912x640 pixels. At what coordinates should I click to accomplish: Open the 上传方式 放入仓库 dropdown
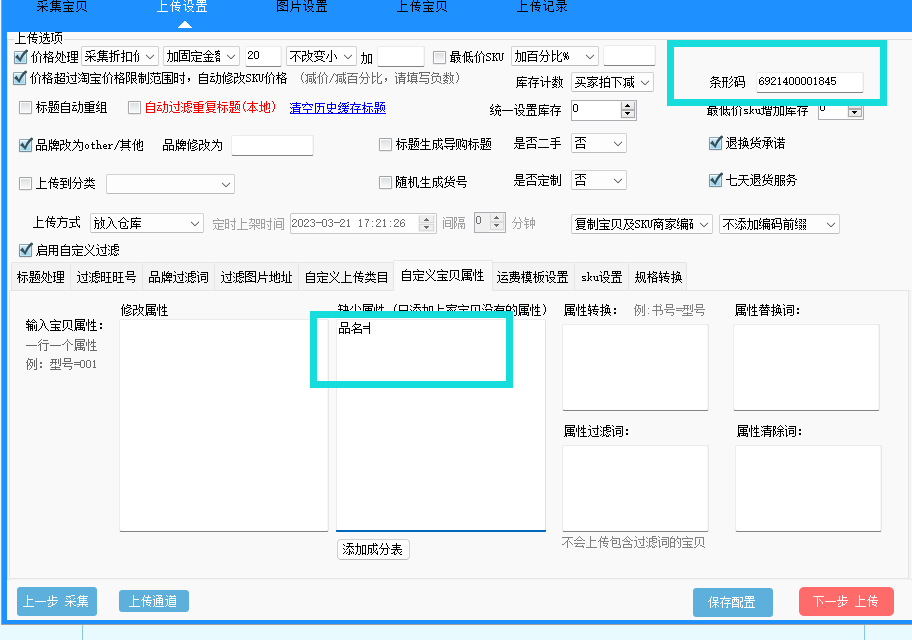(x=147, y=223)
